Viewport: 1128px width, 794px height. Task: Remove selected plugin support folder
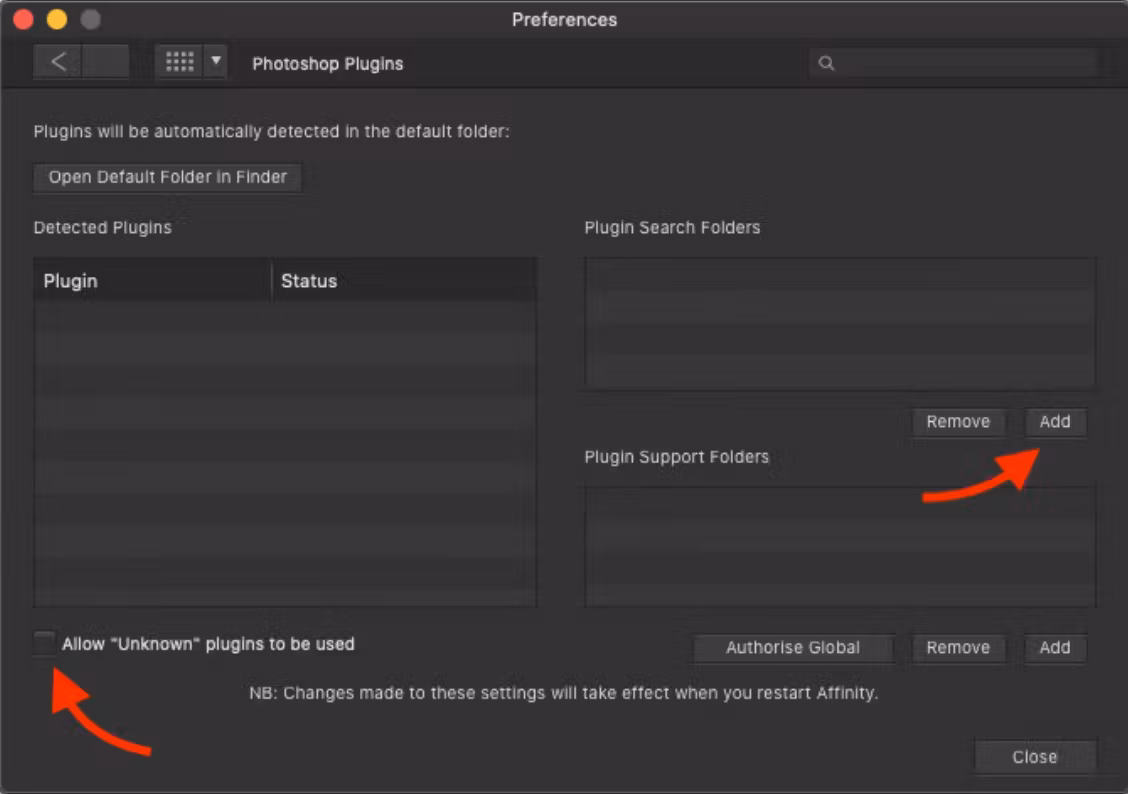pyautogui.click(x=958, y=647)
